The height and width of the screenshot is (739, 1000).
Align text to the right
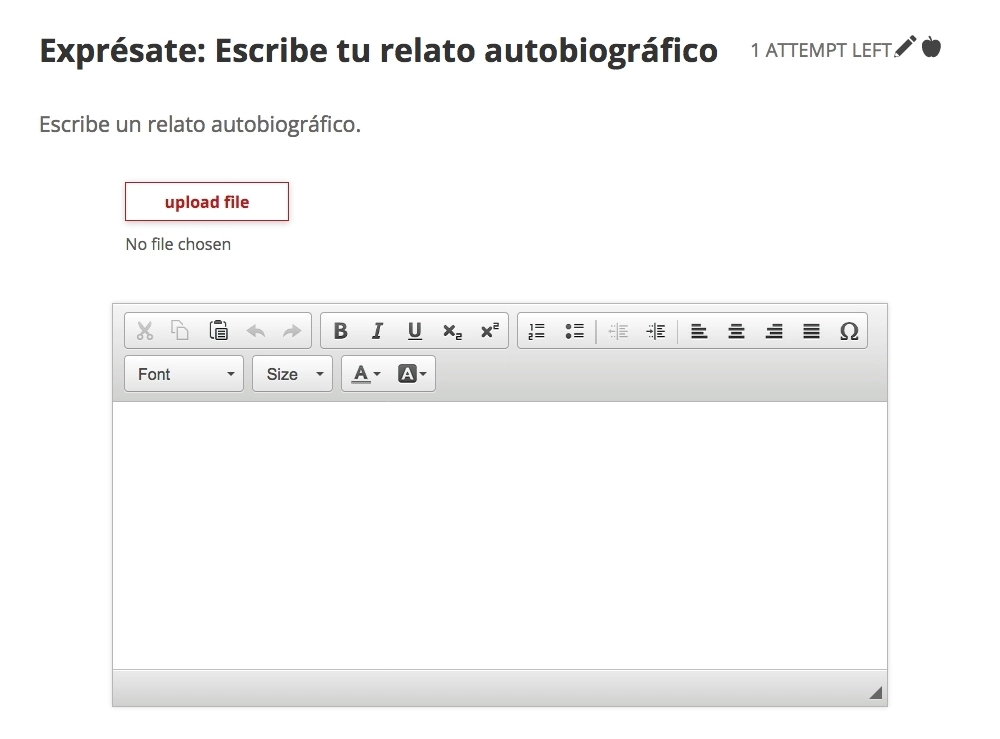(774, 331)
